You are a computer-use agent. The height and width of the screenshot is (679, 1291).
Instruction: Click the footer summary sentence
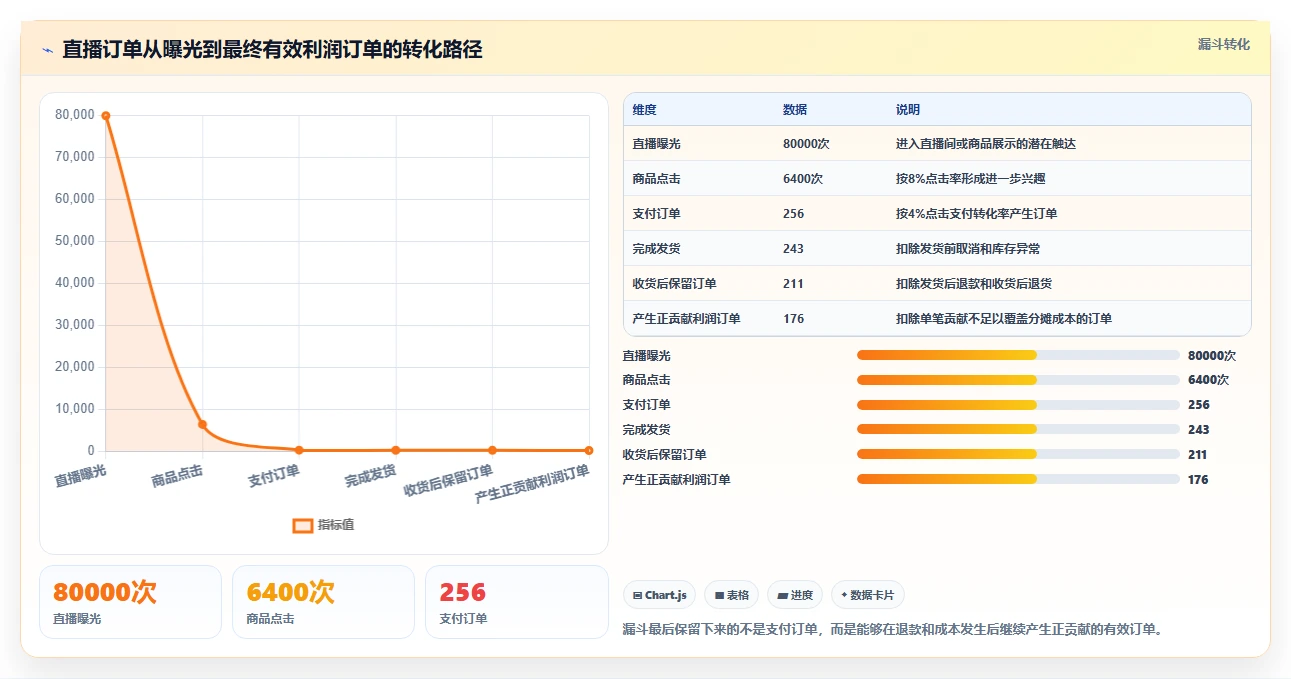(893, 630)
